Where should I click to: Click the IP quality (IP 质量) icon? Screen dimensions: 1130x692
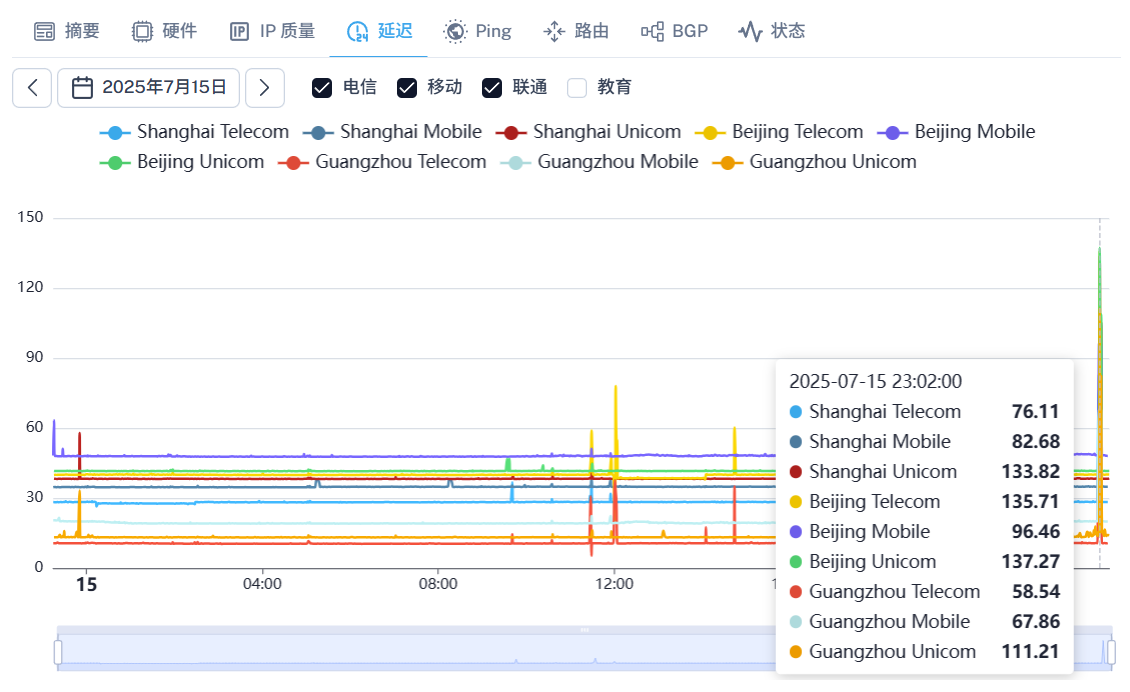(x=239, y=31)
